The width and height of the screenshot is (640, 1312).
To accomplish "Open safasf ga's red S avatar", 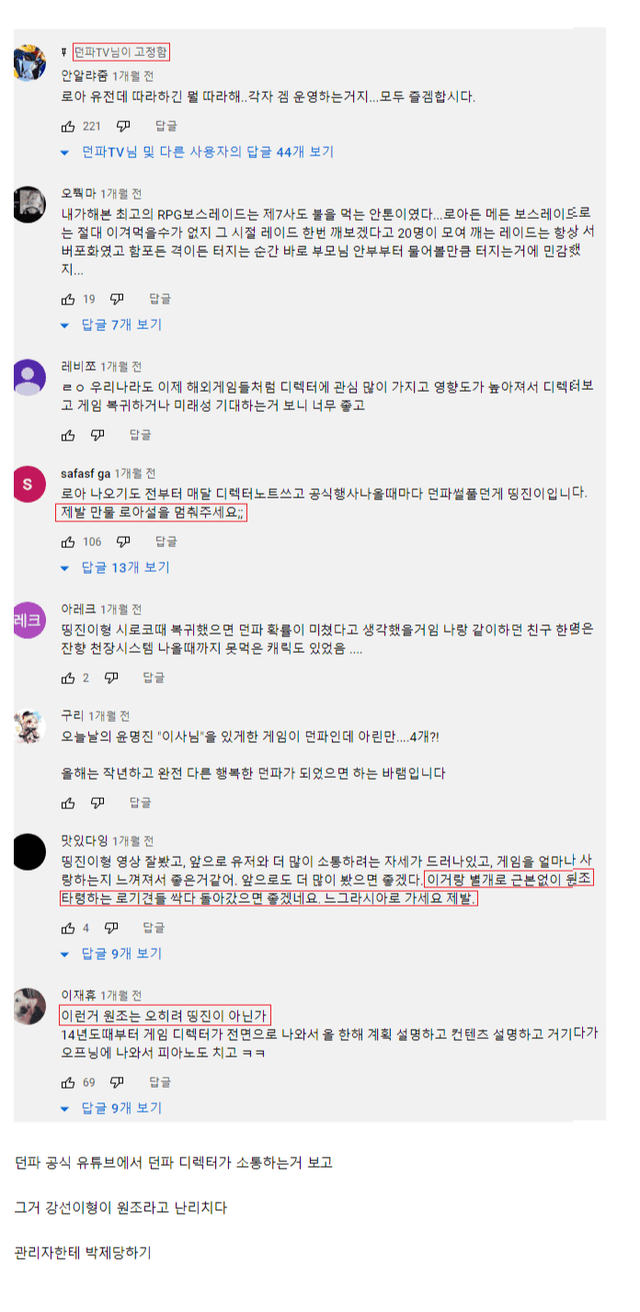I will 29,484.
